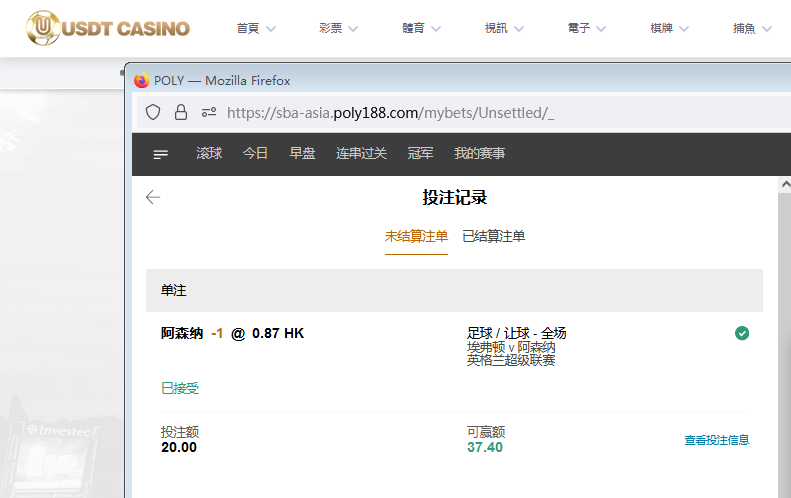Click the 单注 section header
Image resolution: width=791 pixels, height=498 pixels.
pos(454,290)
